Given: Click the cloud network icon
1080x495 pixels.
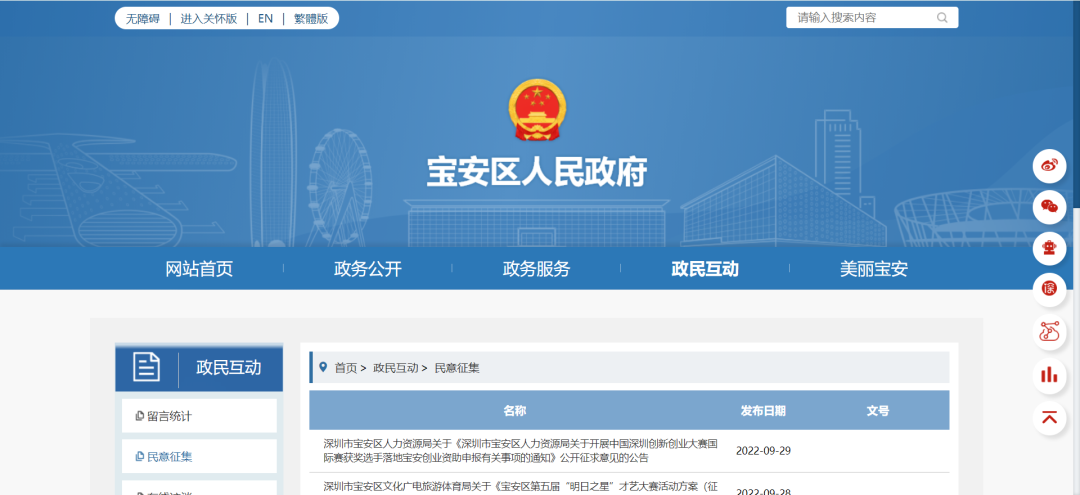Looking at the screenshot, I should click(x=1049, y=333).
